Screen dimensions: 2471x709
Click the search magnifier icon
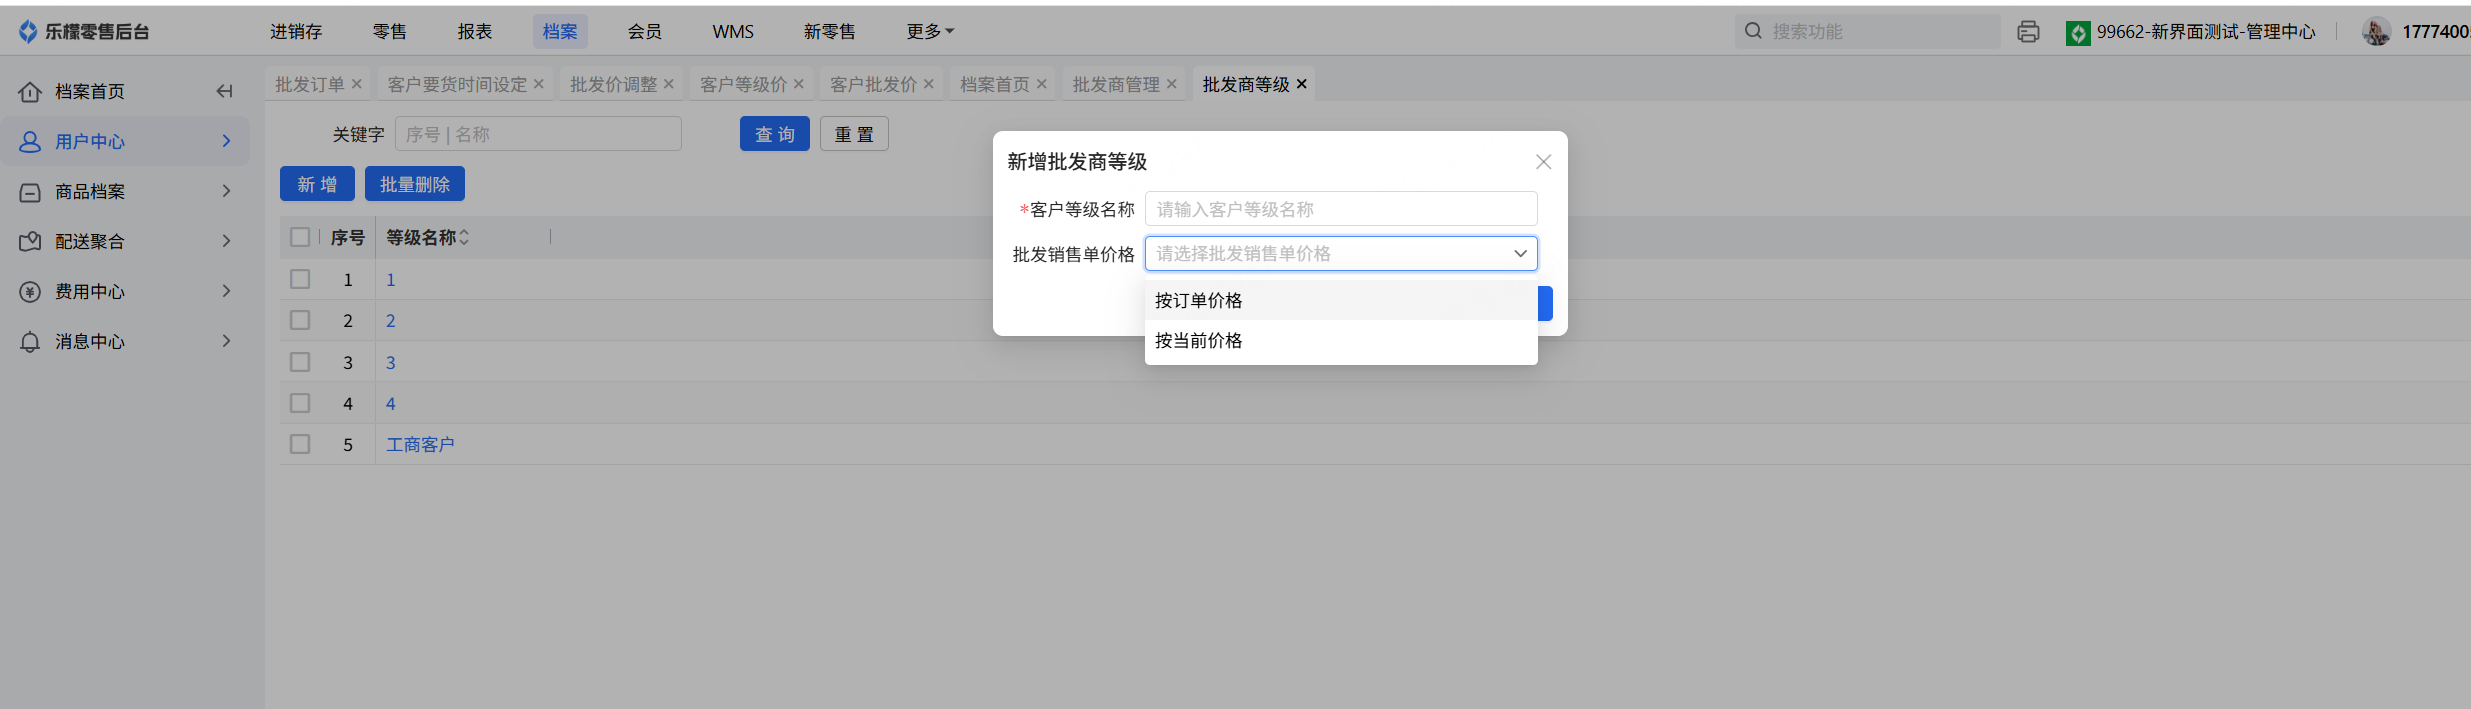click(1753, 31)
